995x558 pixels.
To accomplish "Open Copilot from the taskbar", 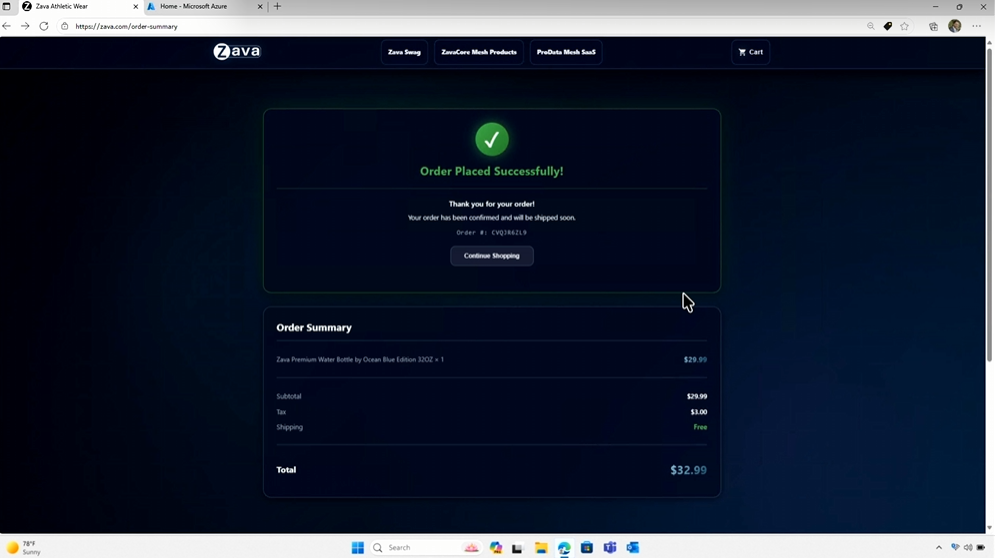I will [496, 547].
